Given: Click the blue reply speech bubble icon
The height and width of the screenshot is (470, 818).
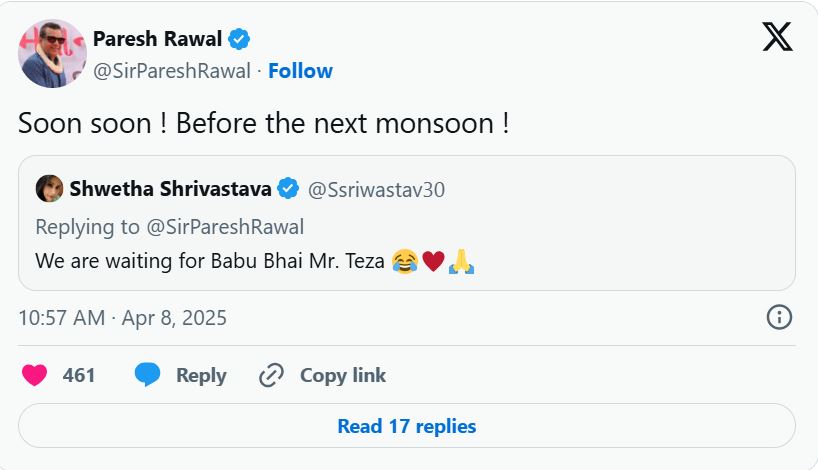Looking at the screenshot, I should (x=148, y=375).
